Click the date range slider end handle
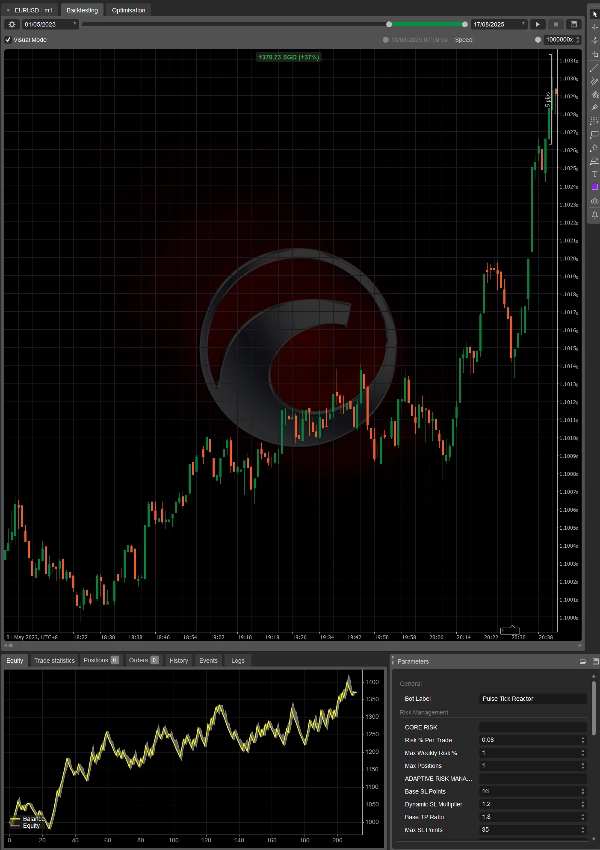 coord(464,24)
